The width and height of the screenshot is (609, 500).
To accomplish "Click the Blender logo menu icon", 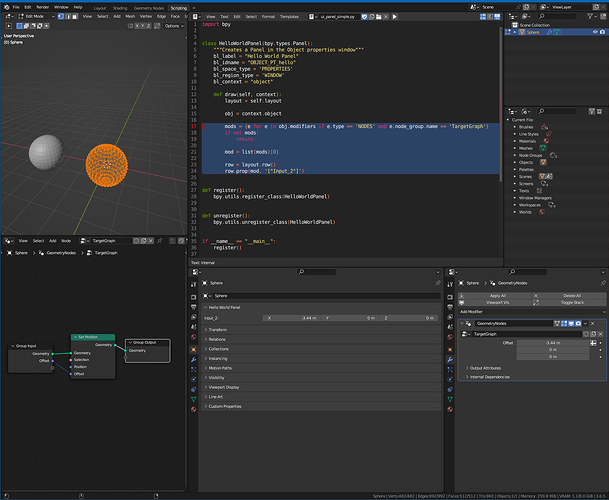I will (x=7, y=7).
